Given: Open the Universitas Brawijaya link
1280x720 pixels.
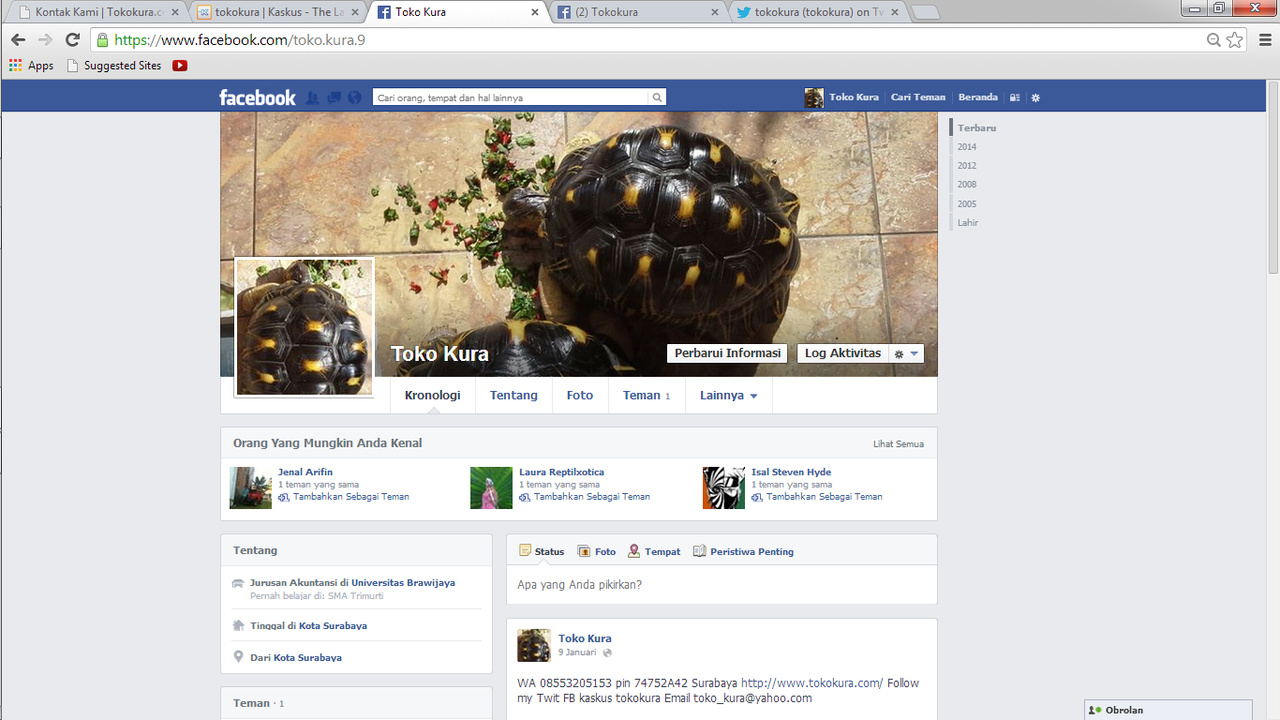Looking at the screenshot, I should click(403, 582).
